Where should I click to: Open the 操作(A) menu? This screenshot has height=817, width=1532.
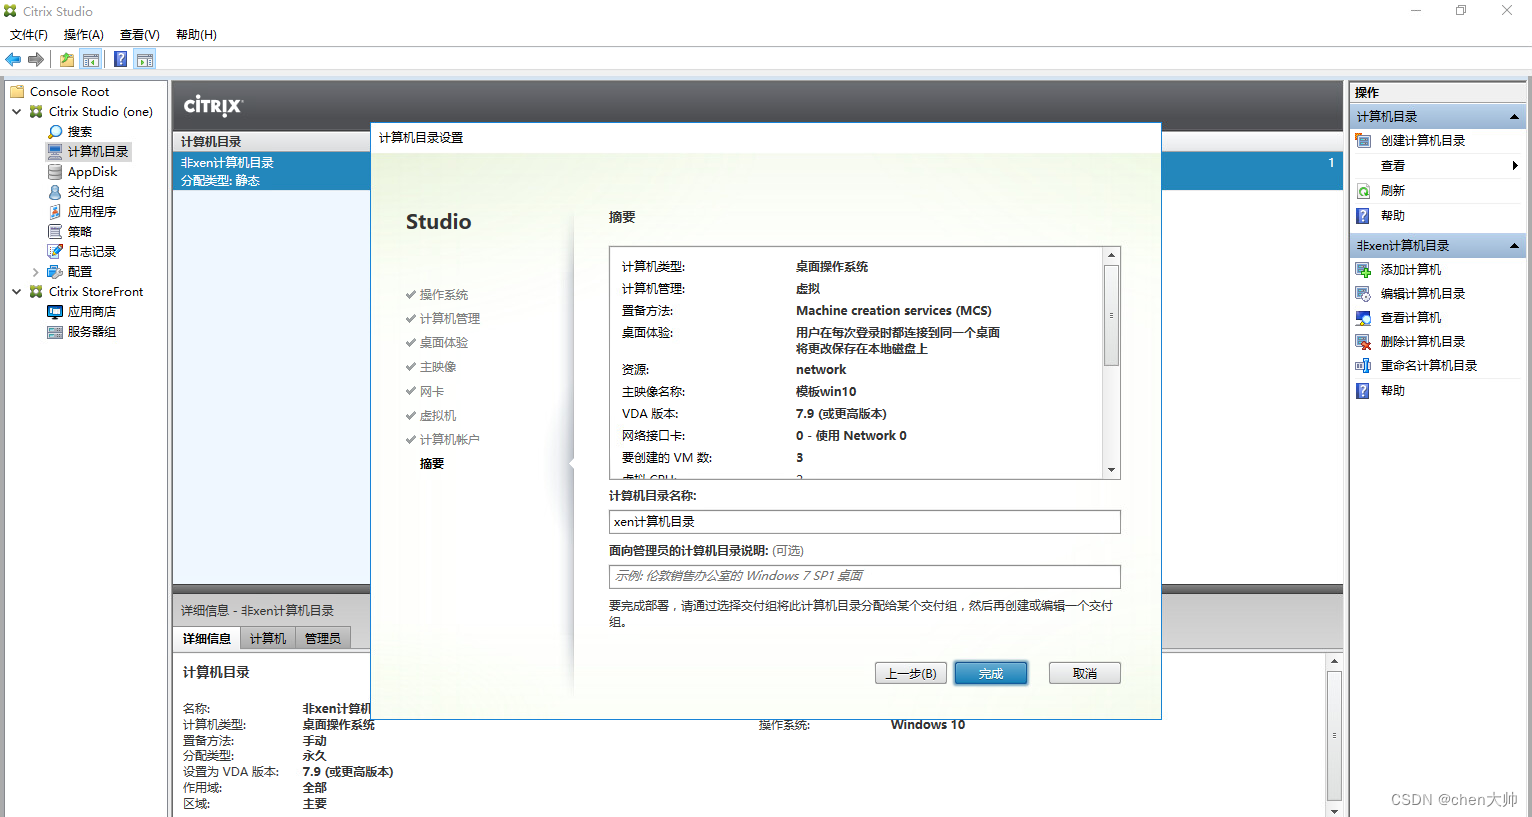point(84,35)
